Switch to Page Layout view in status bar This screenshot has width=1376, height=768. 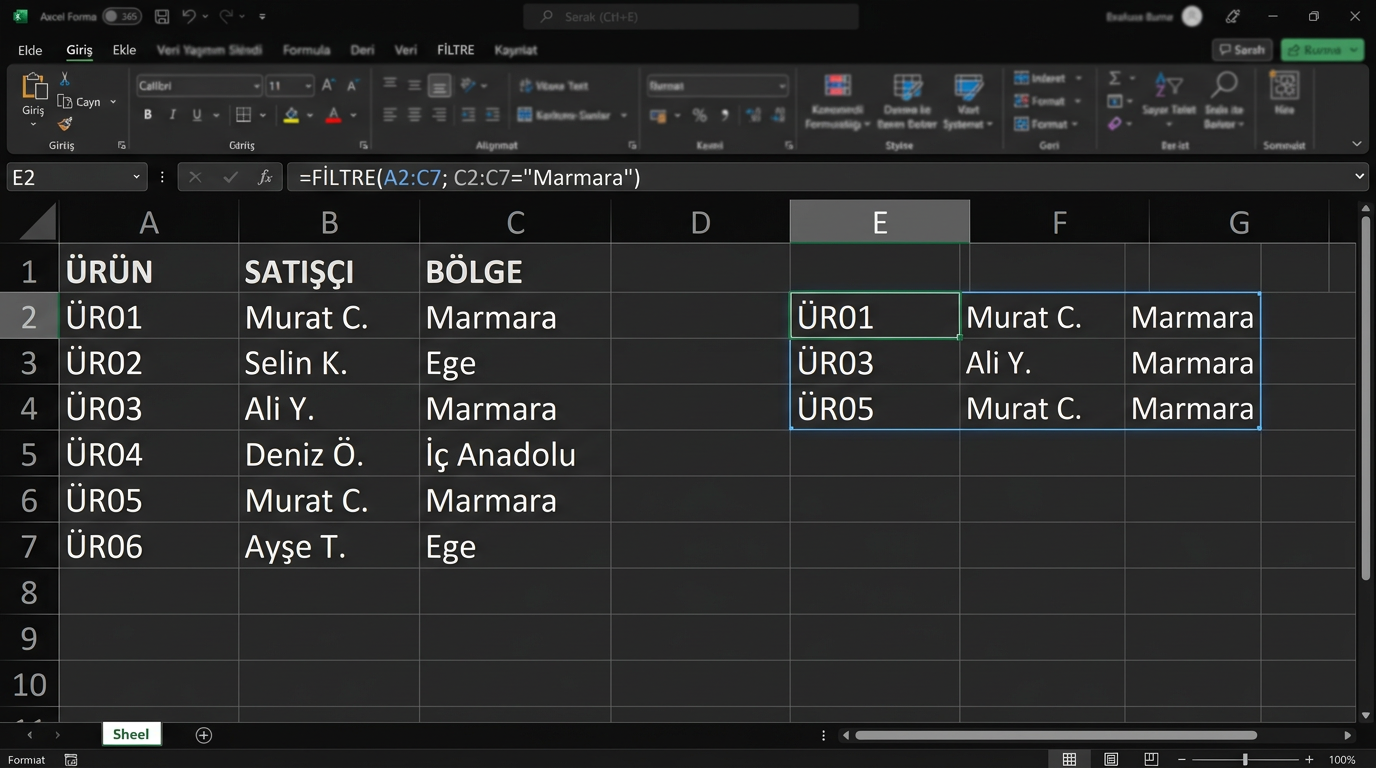tap(1110, 760)
